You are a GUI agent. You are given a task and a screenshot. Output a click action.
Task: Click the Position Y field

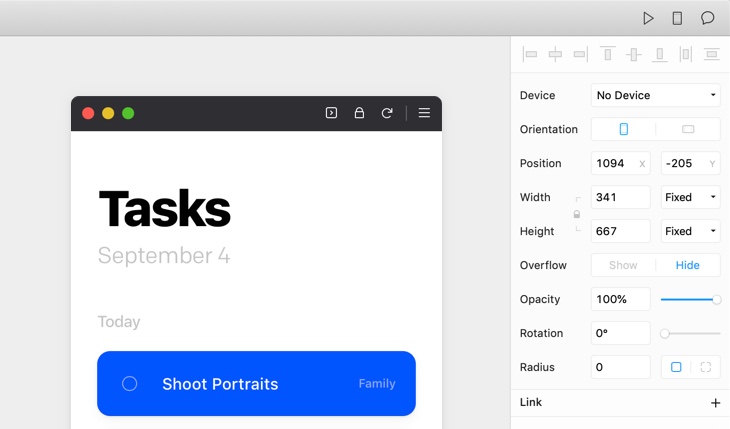[x=690, y=163]
